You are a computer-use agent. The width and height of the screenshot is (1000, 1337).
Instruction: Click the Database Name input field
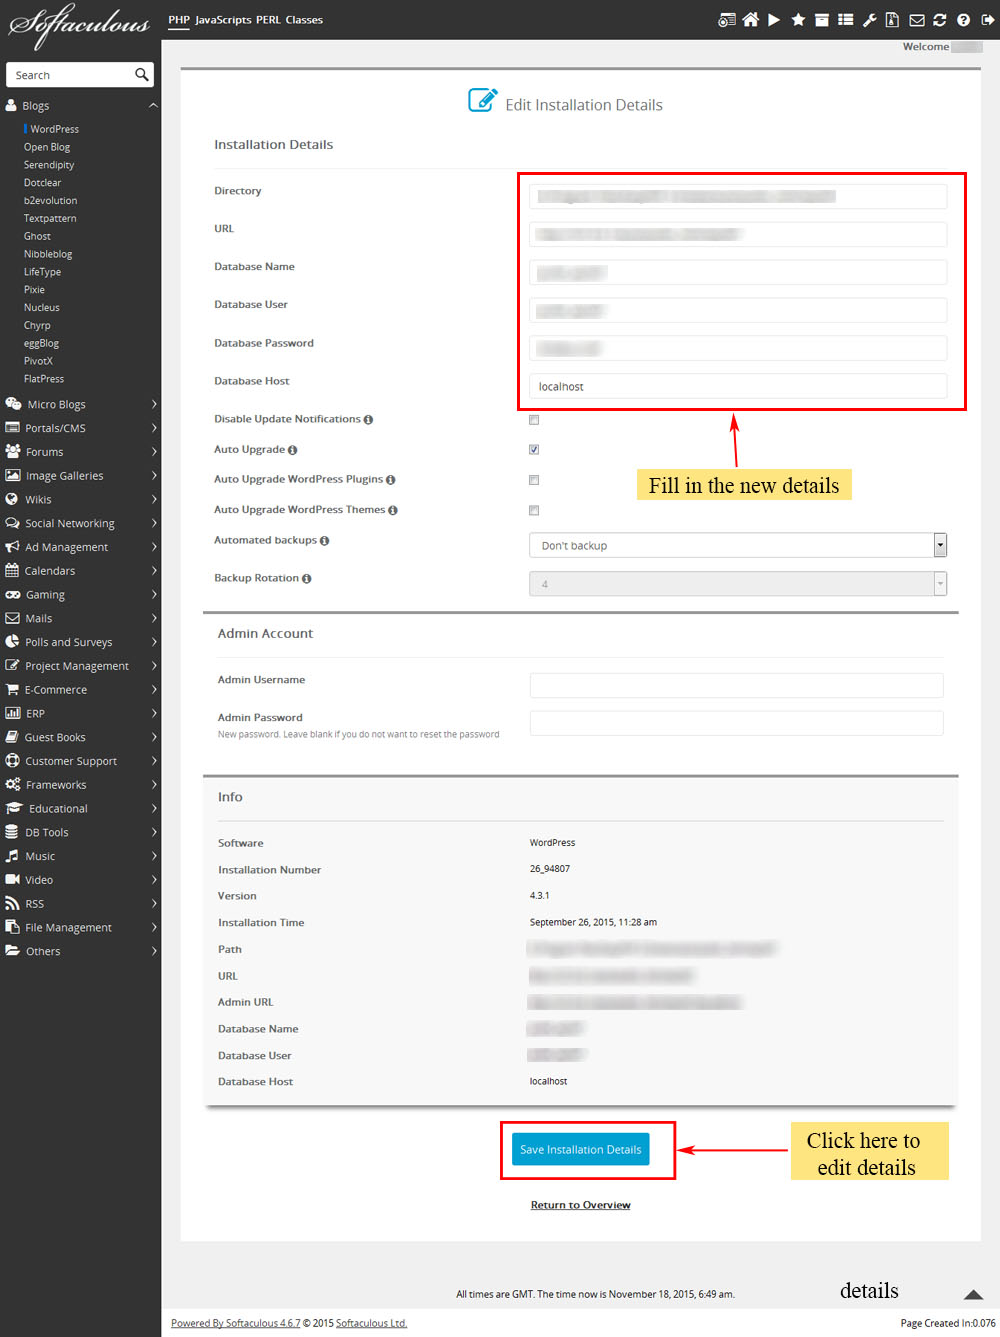point(738,272)
